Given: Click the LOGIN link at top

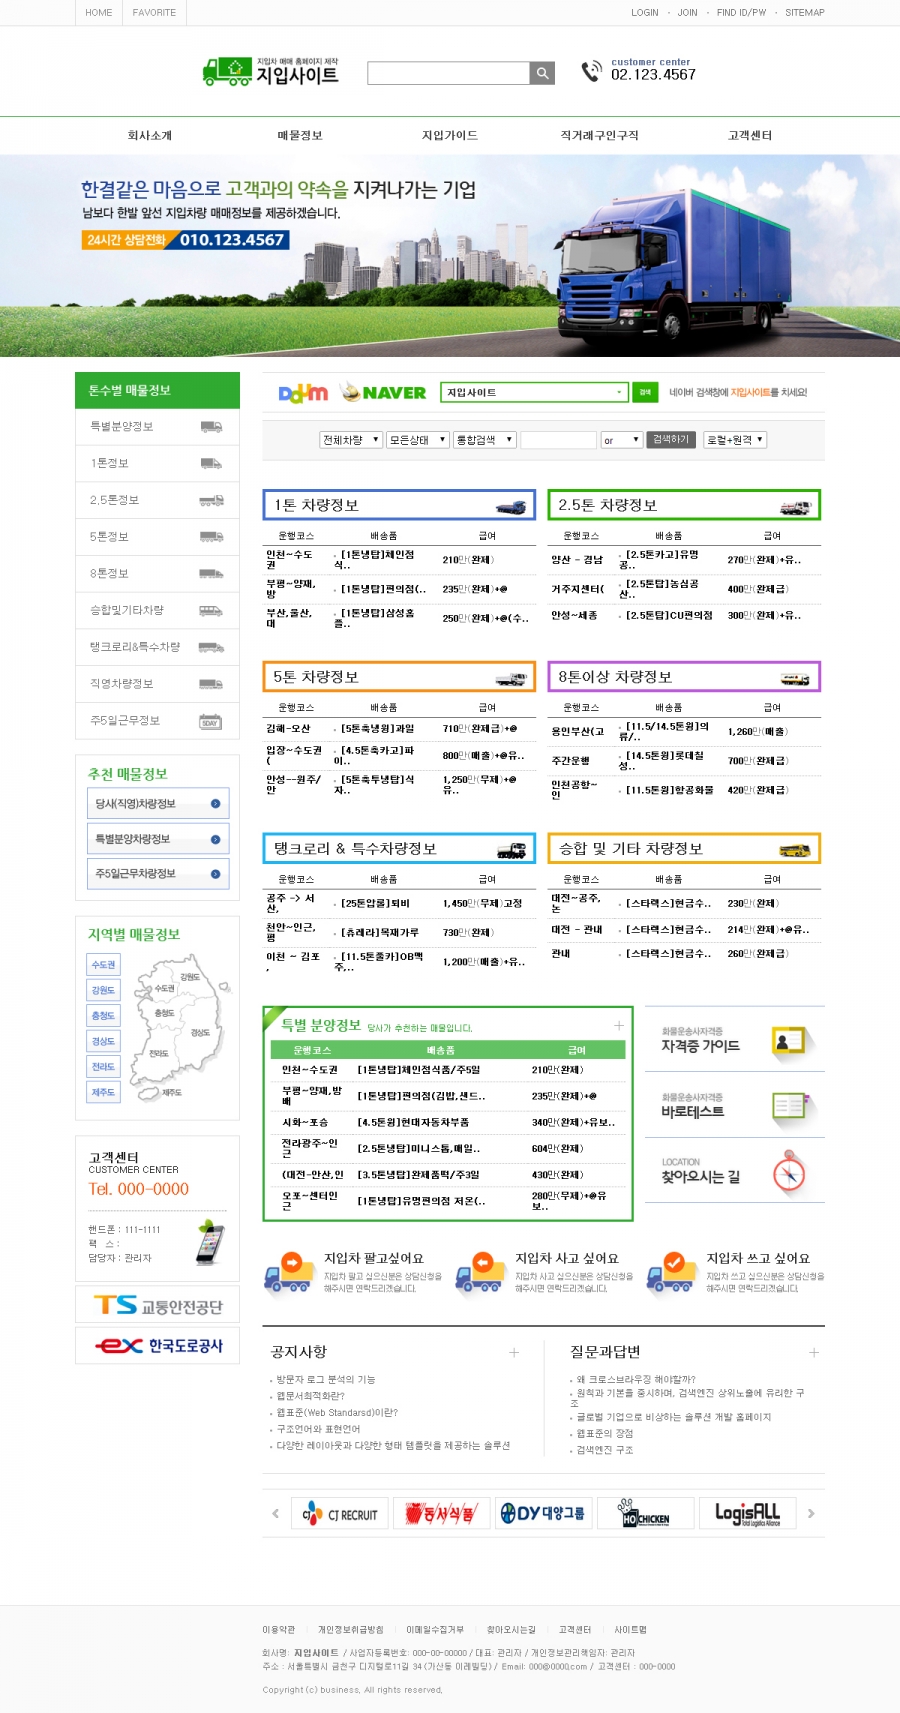Looking at the screenshot, I should tap(645, 13).
